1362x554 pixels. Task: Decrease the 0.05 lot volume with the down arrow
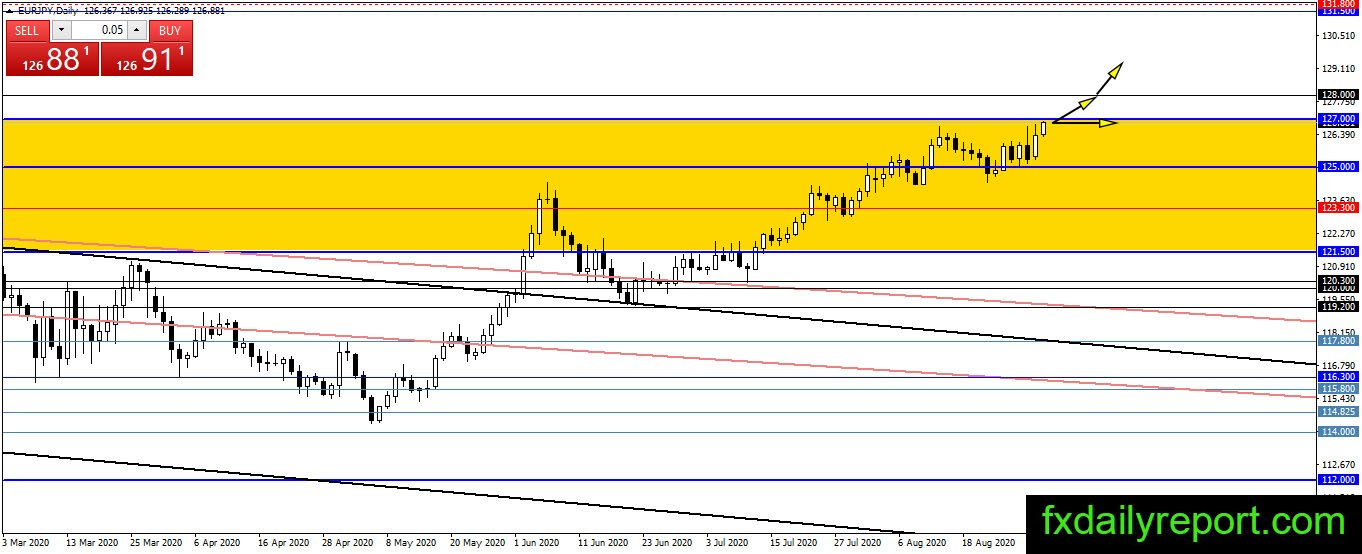pos(60,31)
